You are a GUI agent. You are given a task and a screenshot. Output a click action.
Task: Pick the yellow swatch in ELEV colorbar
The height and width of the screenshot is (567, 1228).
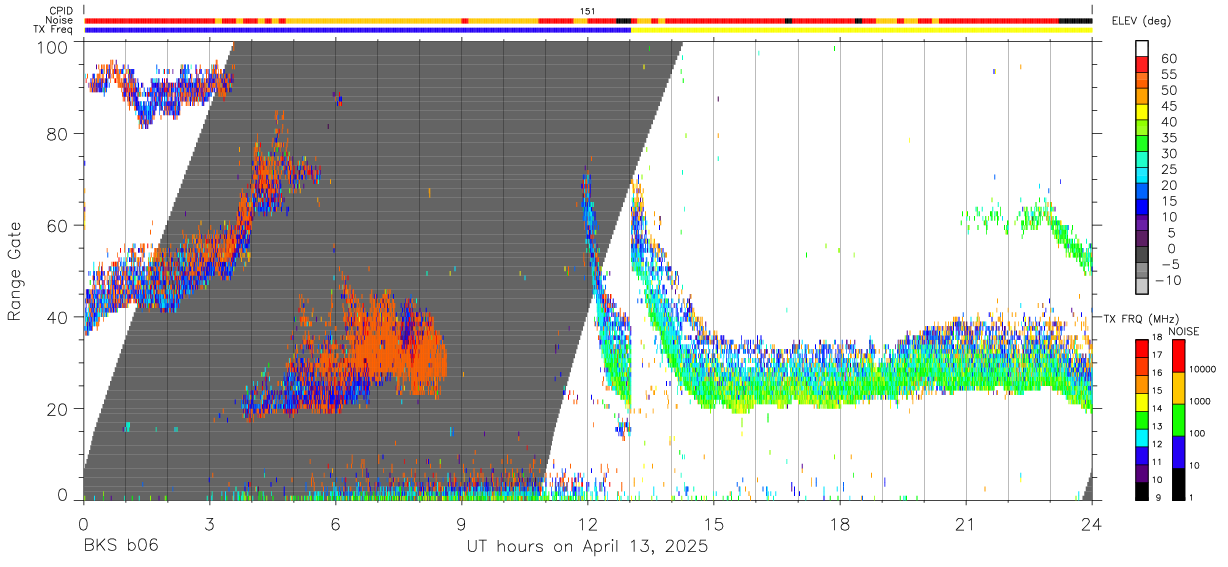click(x=1142, y=112)
